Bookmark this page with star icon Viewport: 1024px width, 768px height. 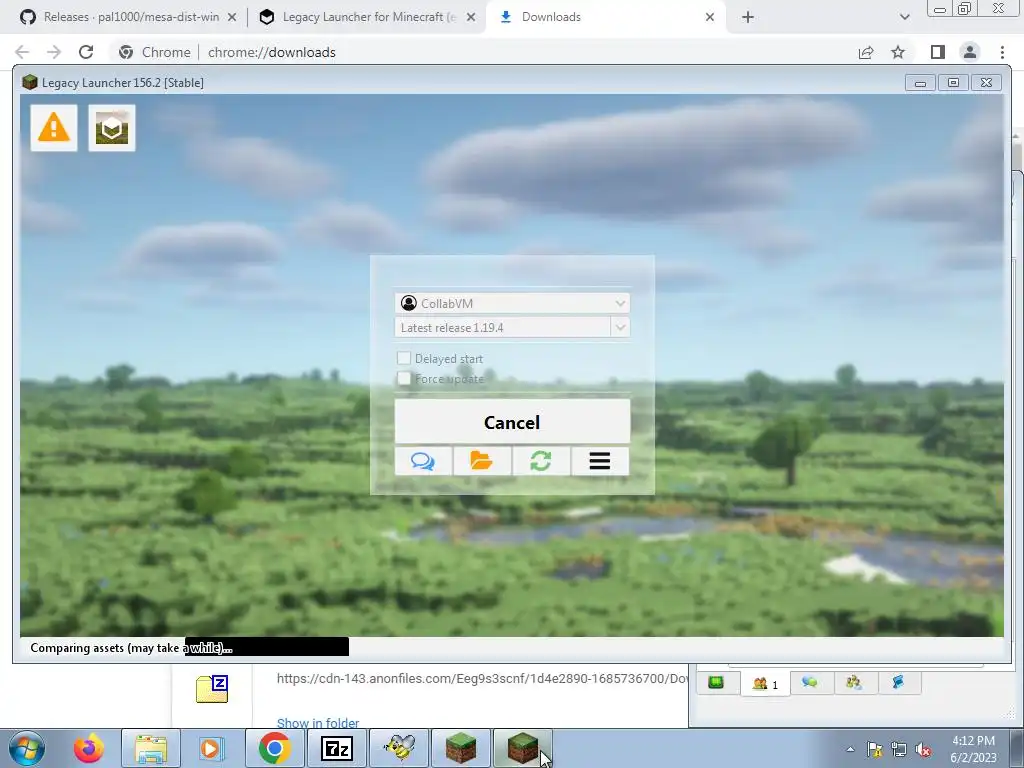click(x=898, y=52)
